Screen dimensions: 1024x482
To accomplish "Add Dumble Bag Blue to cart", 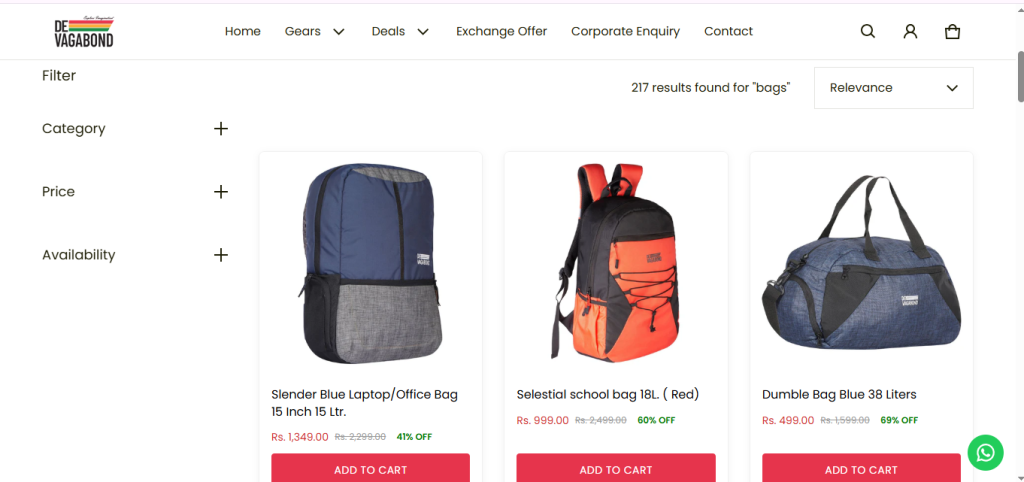I will [861, 468].
